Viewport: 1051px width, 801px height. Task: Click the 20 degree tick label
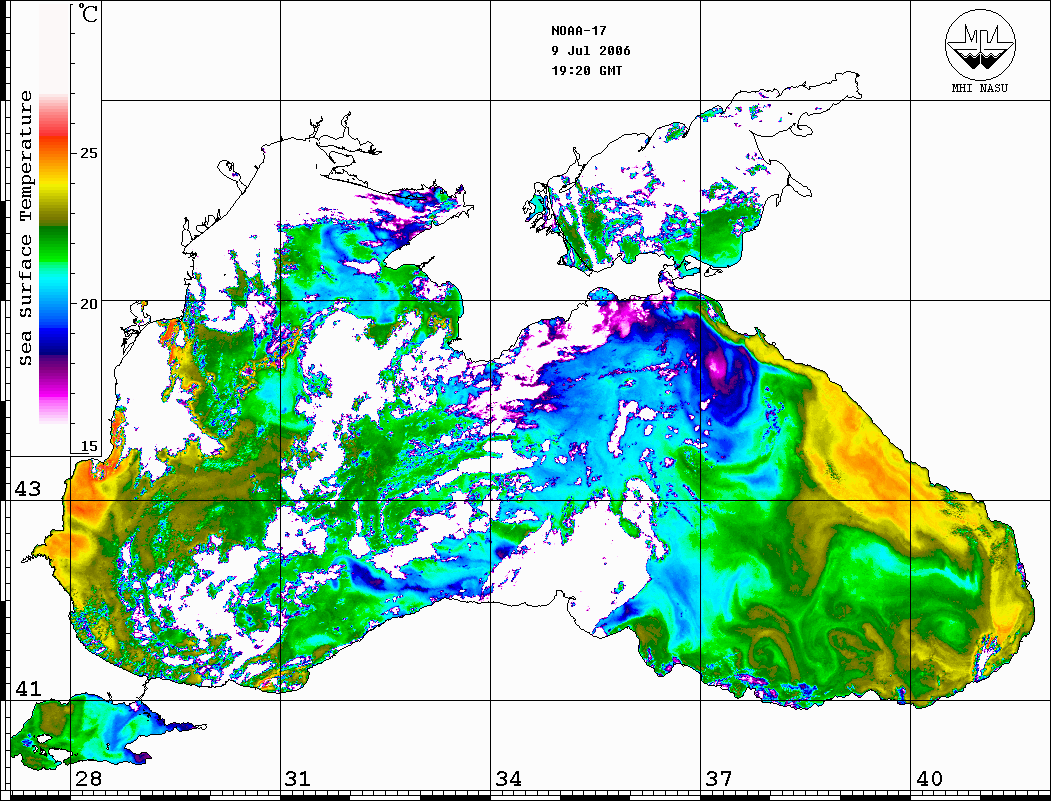point(90,303)
